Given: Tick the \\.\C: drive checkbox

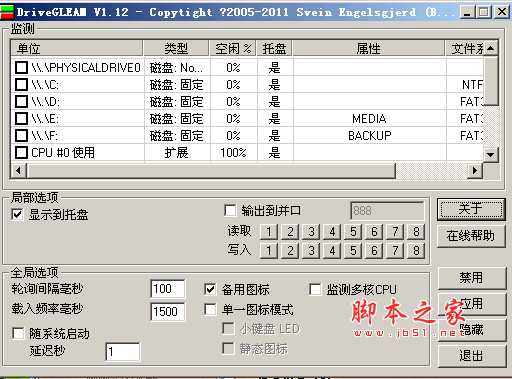Looking at the screenshot, I should tap(21, 85).
